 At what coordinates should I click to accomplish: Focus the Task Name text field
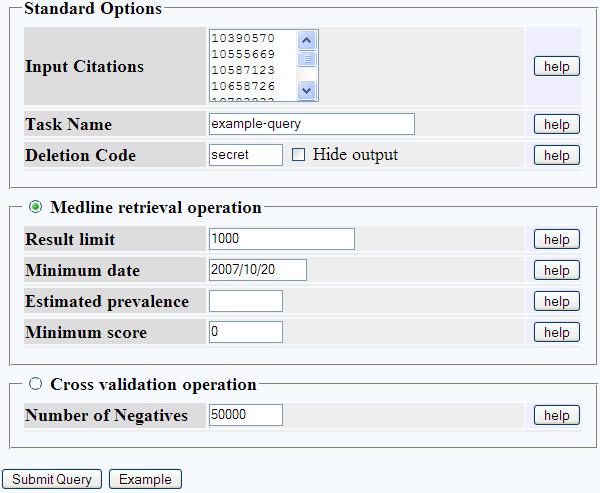311,124
